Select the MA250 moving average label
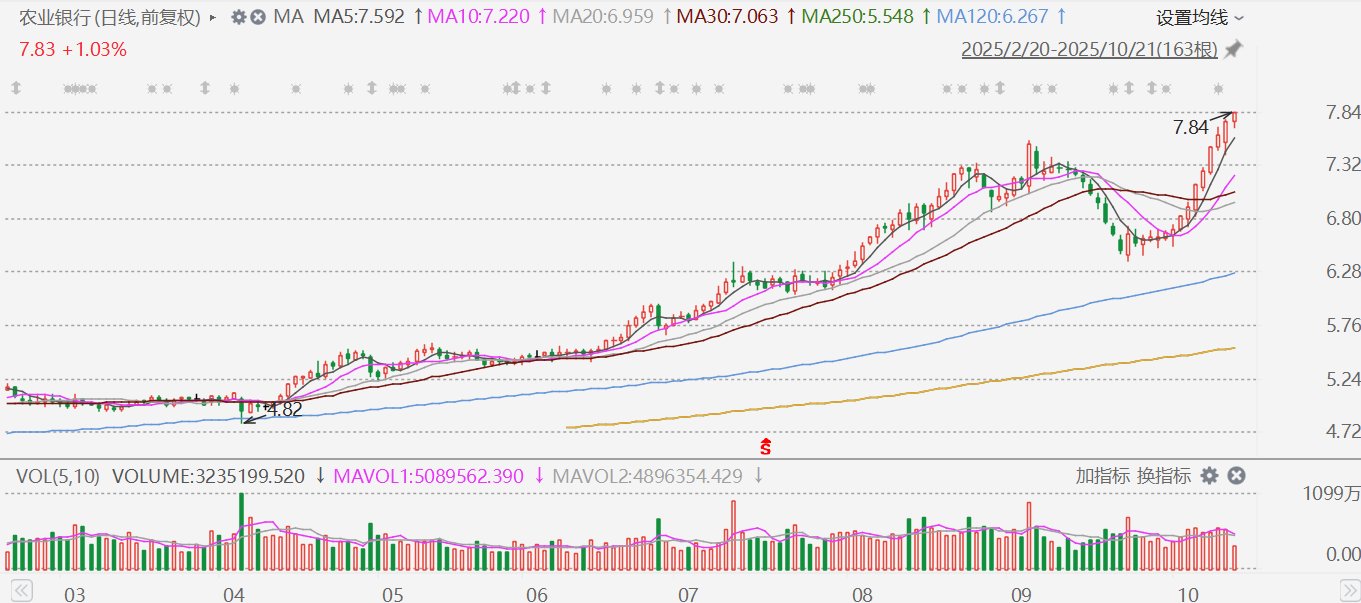1361x603 pixels. click(858, 17)
